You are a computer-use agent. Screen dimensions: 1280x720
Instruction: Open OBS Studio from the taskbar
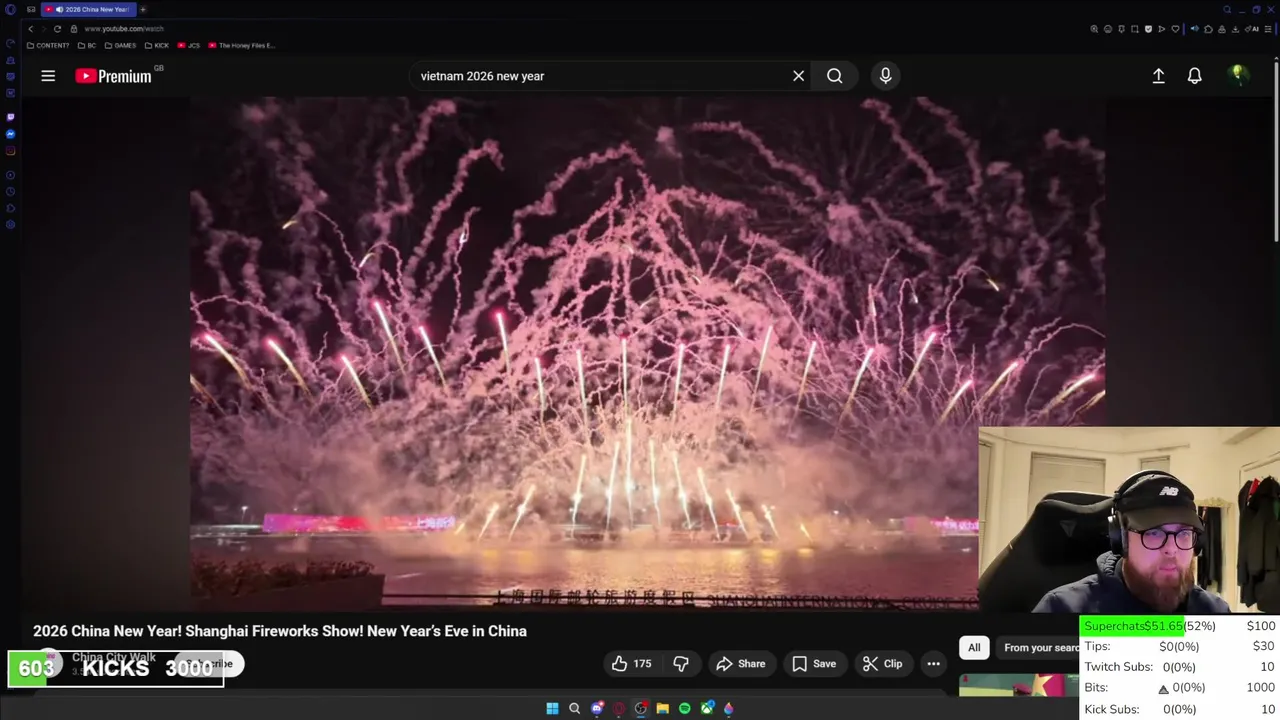[641, 708]
